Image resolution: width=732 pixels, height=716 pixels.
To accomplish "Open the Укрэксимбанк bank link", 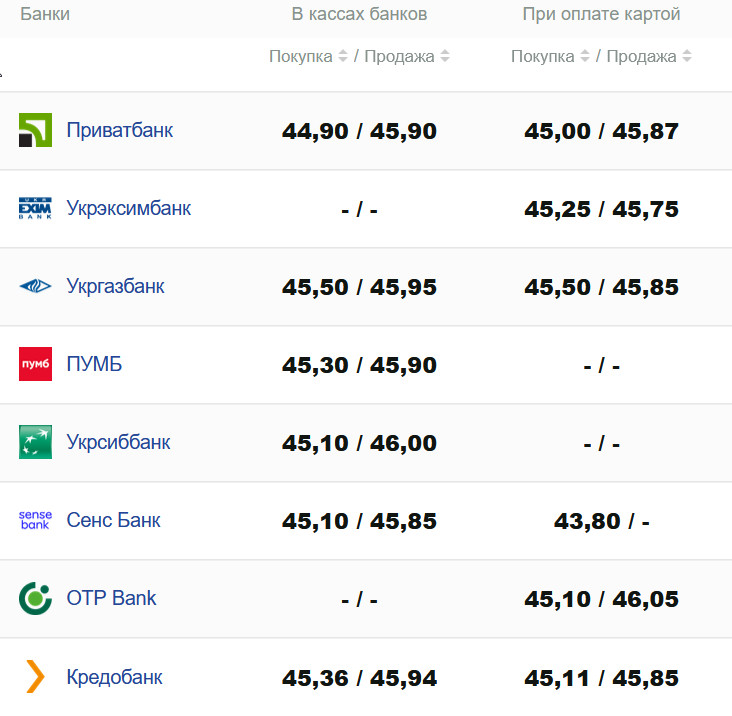I will (128, 208).
